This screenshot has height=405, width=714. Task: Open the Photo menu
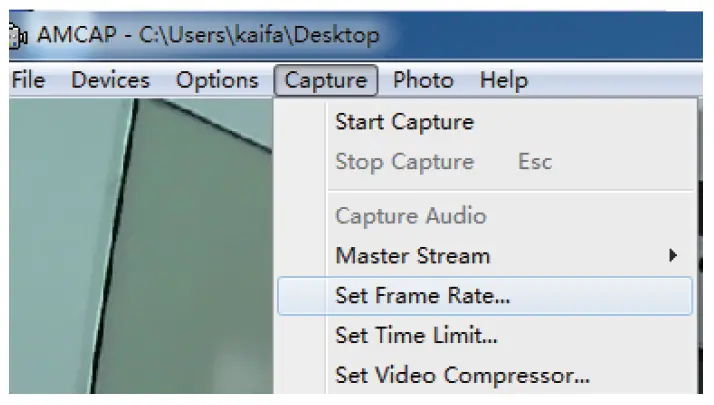[423, 81]
